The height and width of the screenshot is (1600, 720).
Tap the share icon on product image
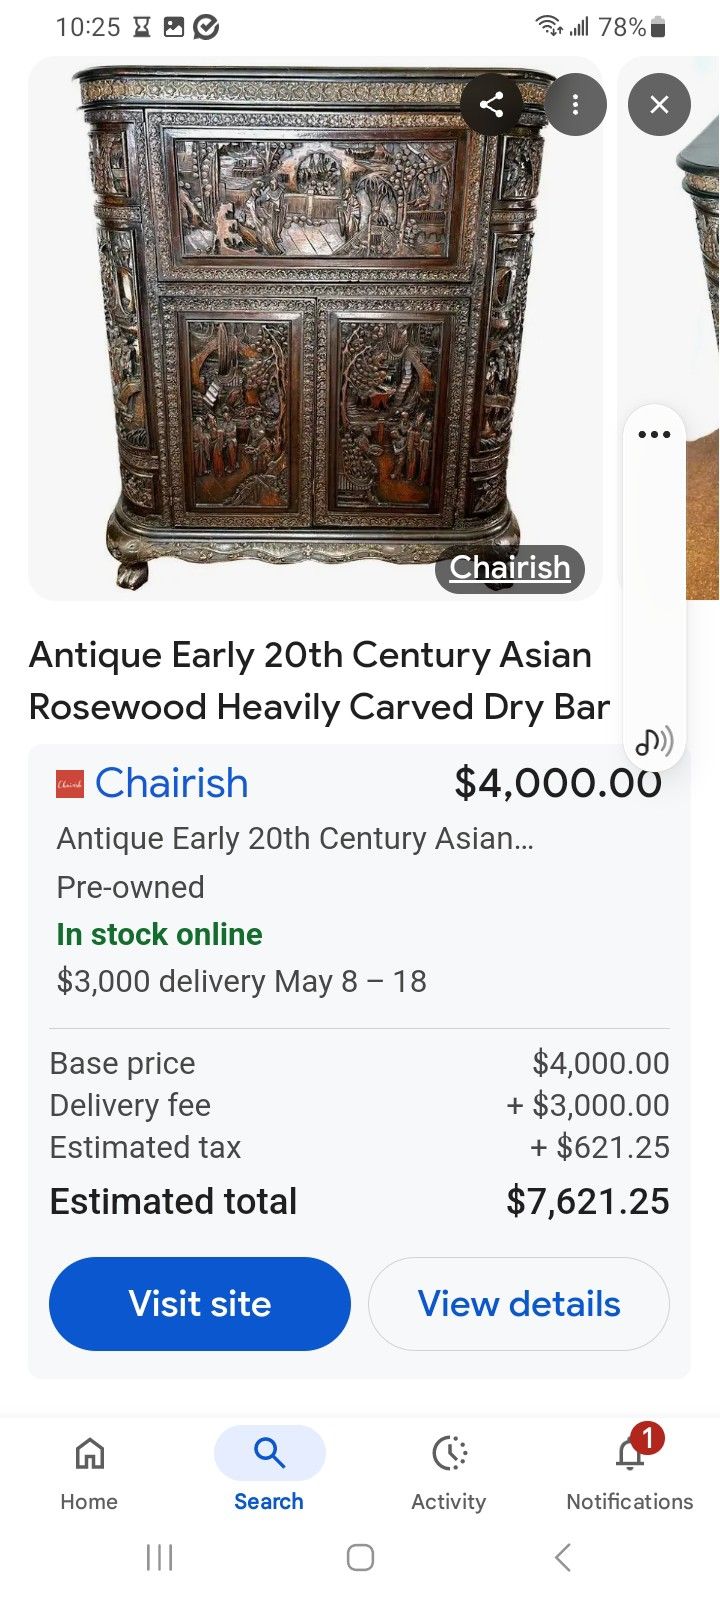tap(491, 104)
